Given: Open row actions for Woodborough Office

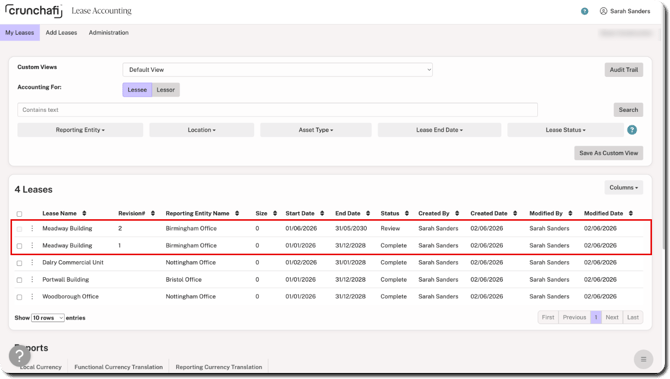Looking at the screenshot, I should tap(32, 297).
